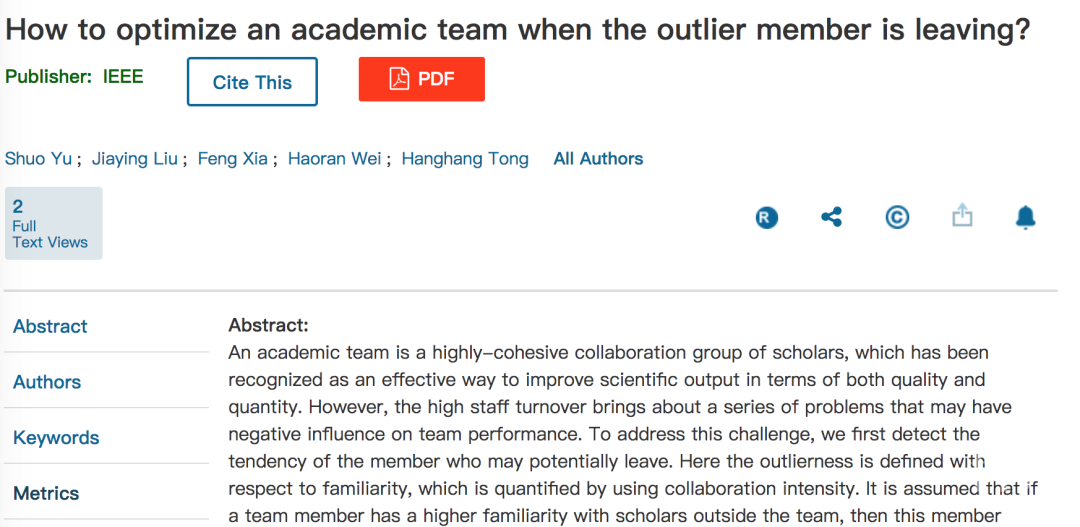This screenshot has height=527, width=1080.
Task: Click the Full Text Views counter box
Action: pyautogui.click(x=54, y=223)
